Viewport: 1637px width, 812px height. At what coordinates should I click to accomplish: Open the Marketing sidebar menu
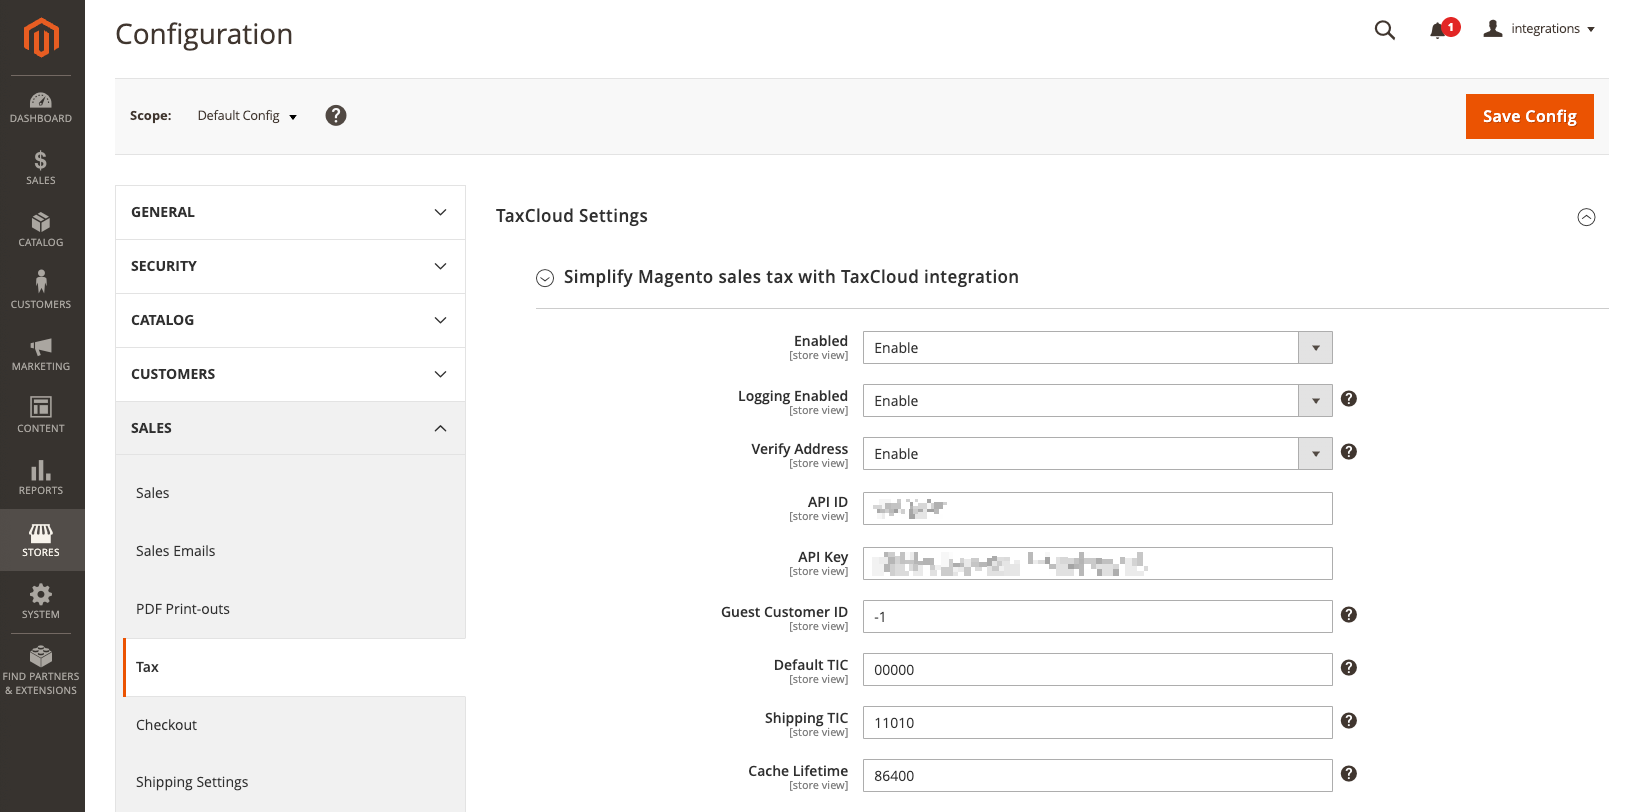coord(41,355)
